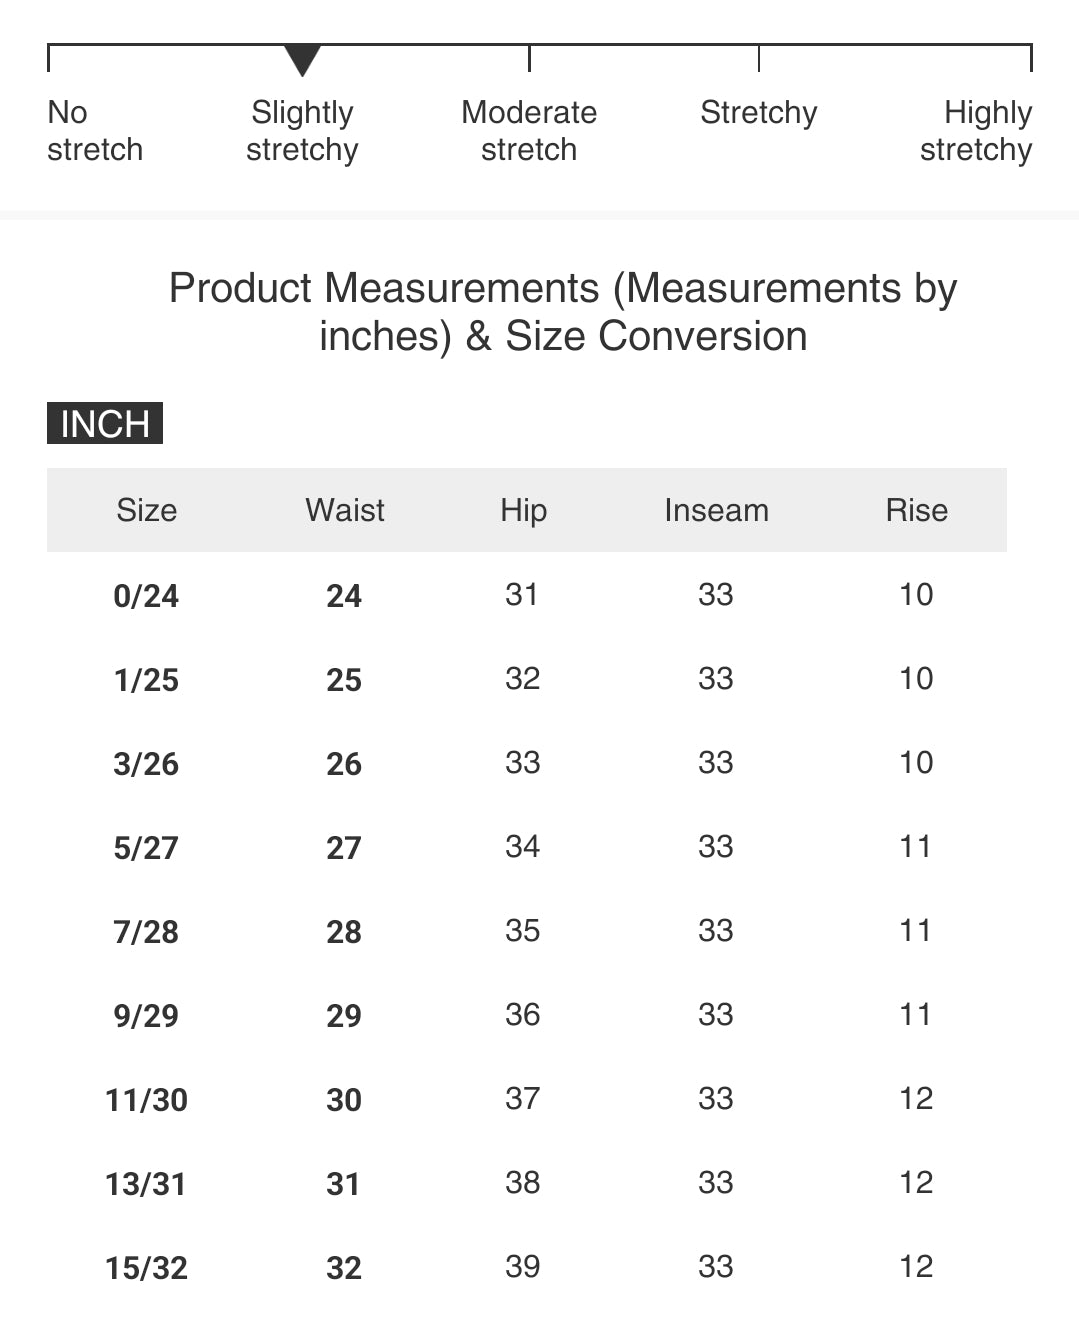
Task: Select the 9/29 size row
Action: coord(146,1016)
